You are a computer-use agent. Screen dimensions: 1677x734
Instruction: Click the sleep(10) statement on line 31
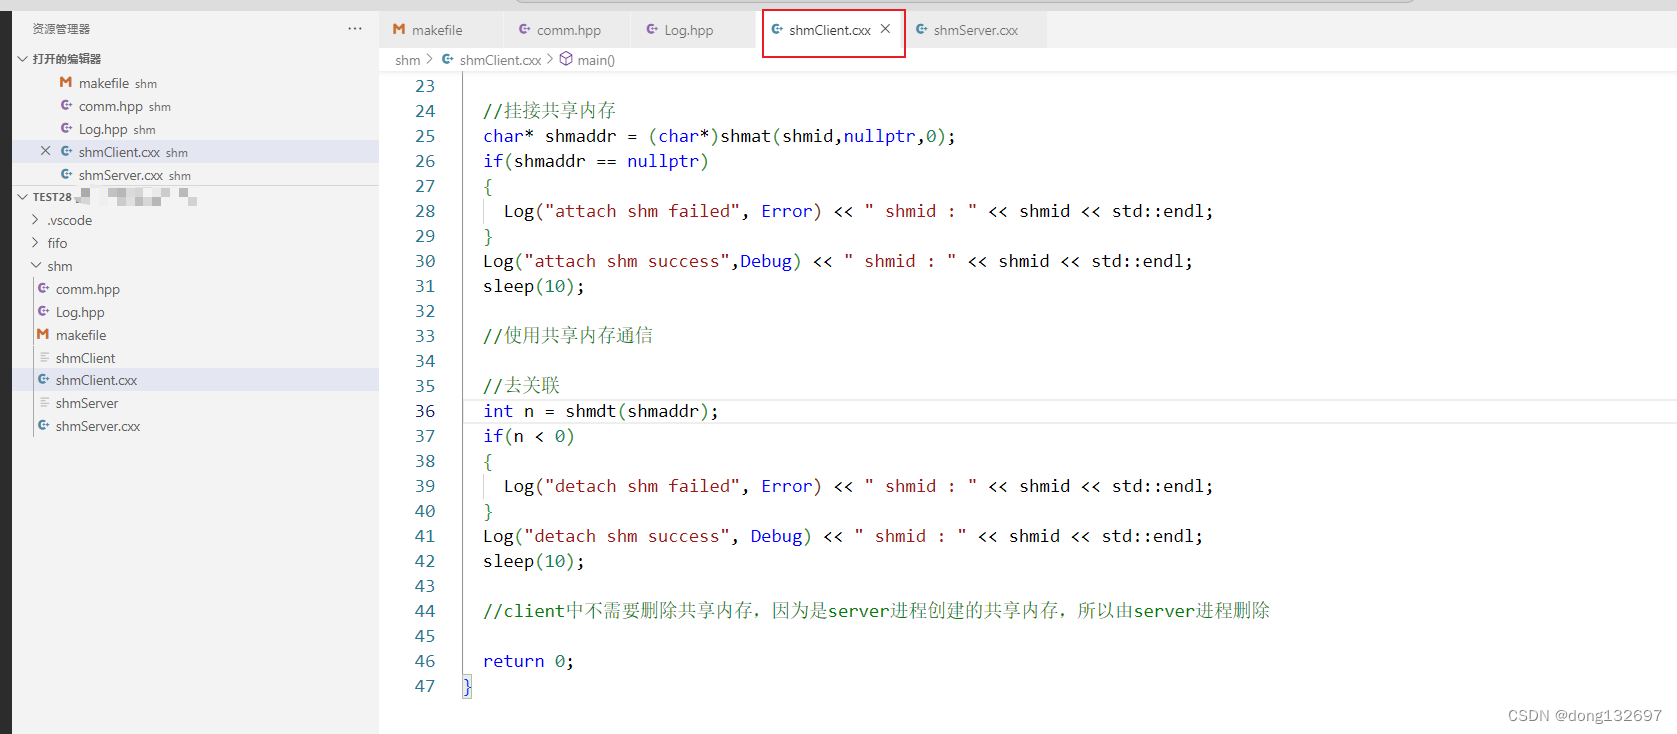click(533, 286)
